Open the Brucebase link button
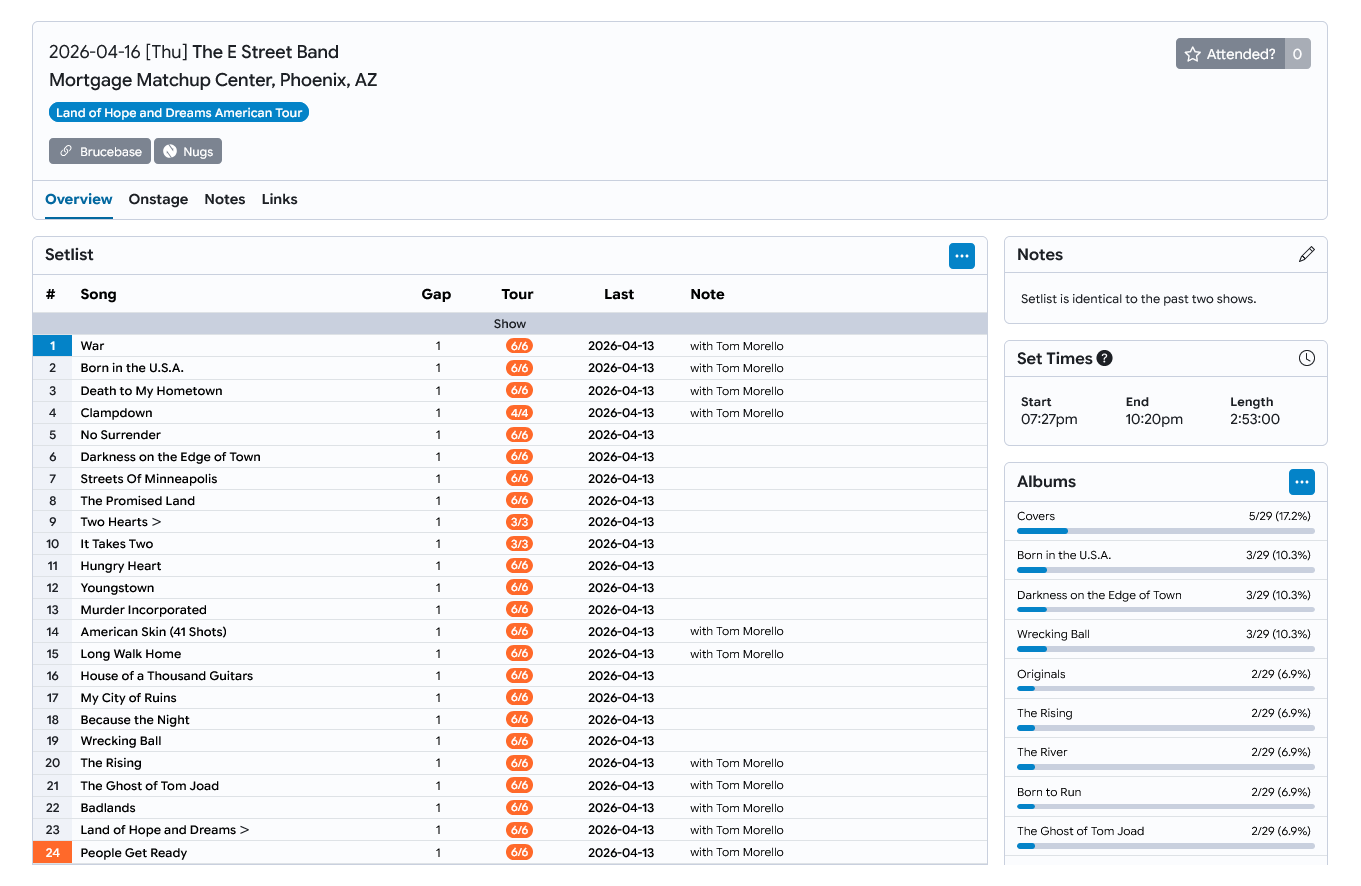Image resolution: width=1361 pixels, height=886 pixels. click(x=100, y=151)
